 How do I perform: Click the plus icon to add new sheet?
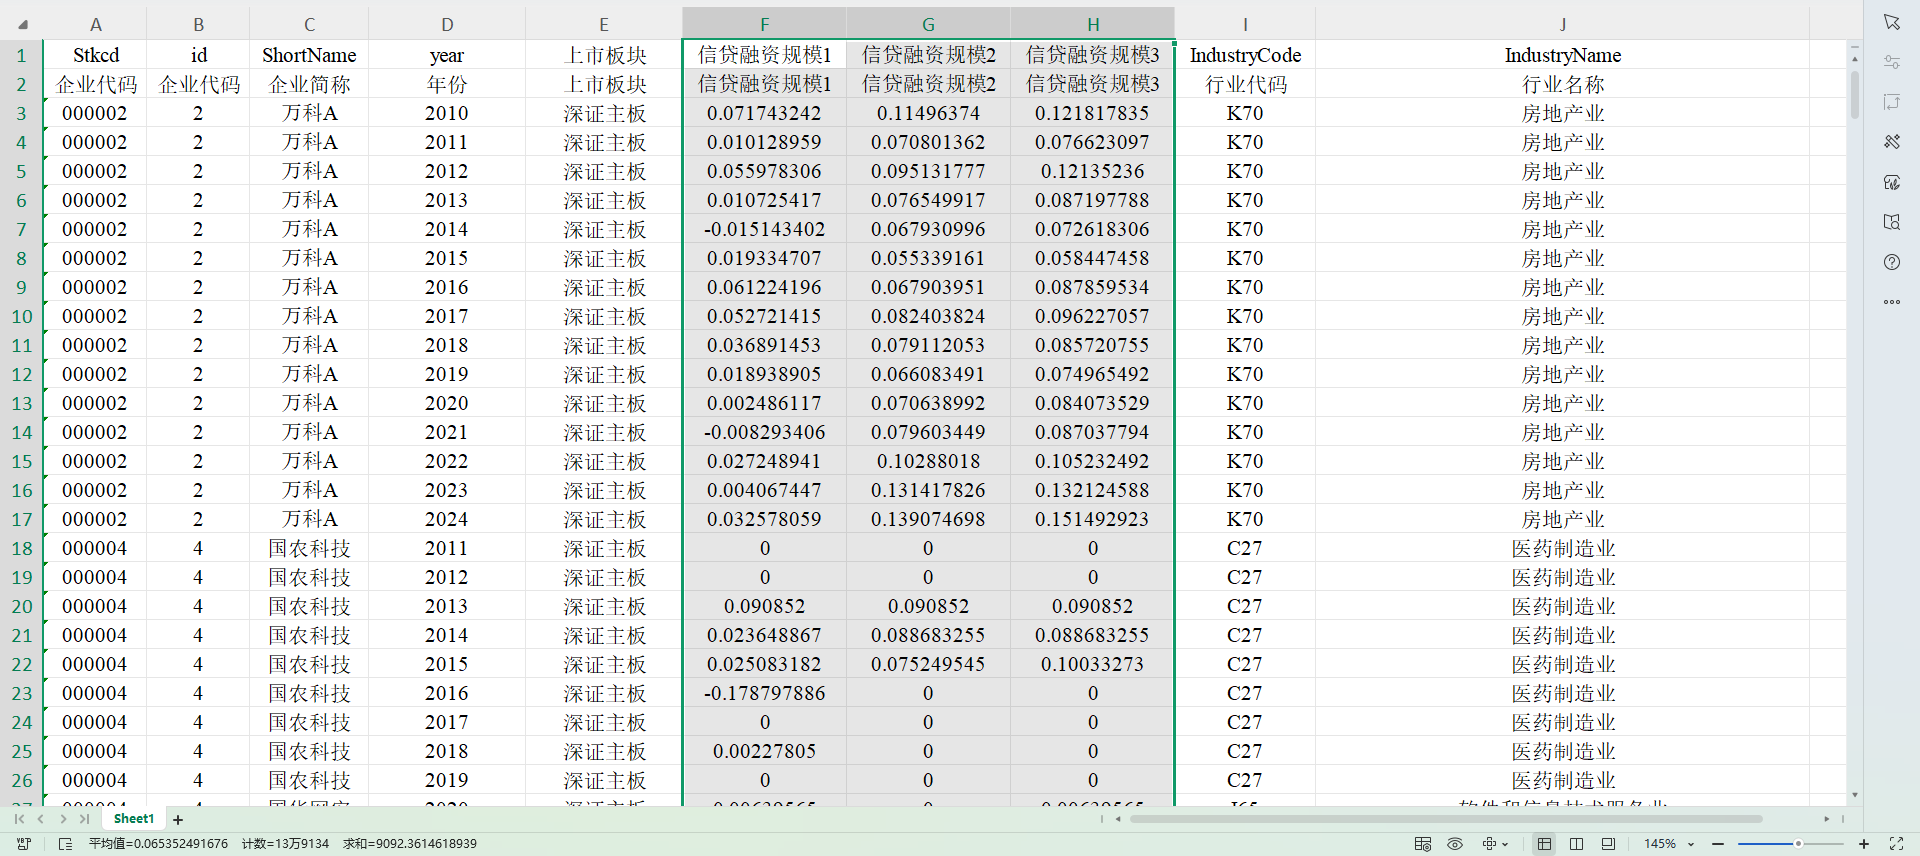[178, 820]
